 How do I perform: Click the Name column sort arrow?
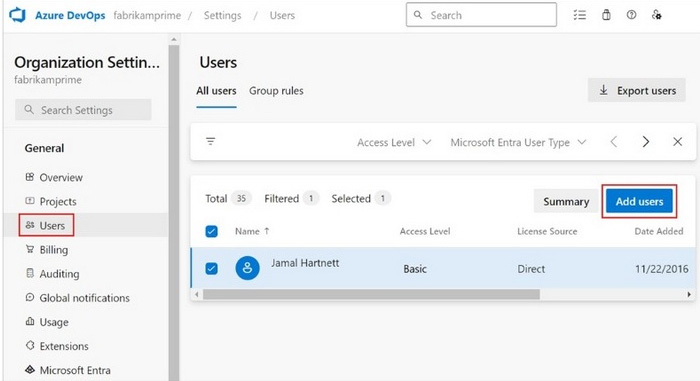267,231
